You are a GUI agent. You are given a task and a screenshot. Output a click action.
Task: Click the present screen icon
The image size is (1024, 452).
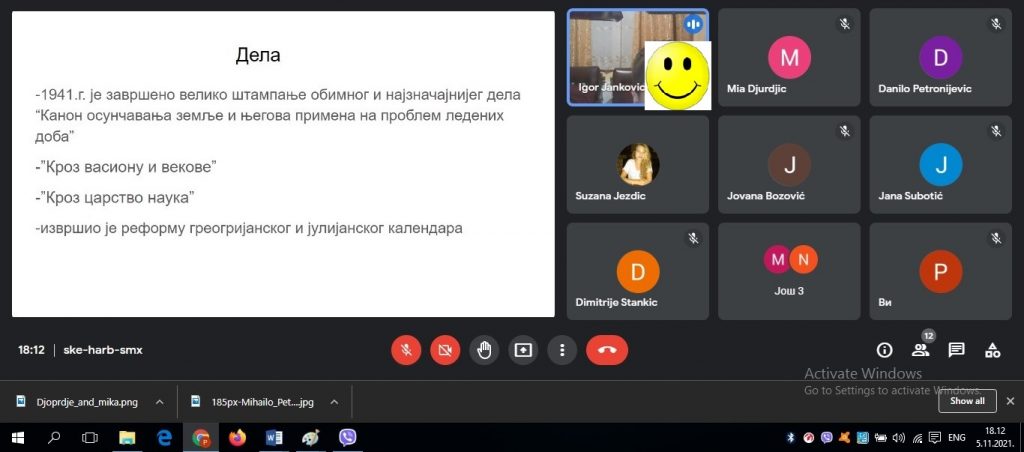click(x=523, y=350)
